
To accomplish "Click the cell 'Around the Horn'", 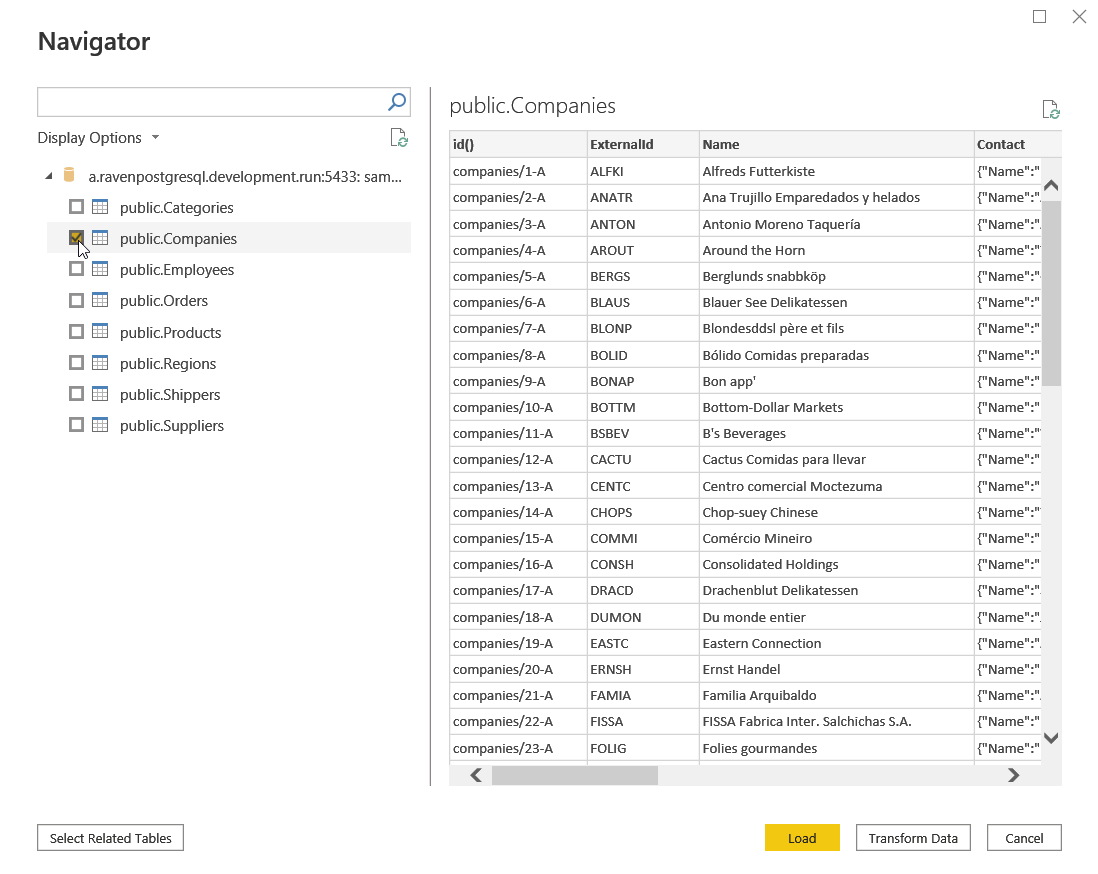I will (836, 250).
